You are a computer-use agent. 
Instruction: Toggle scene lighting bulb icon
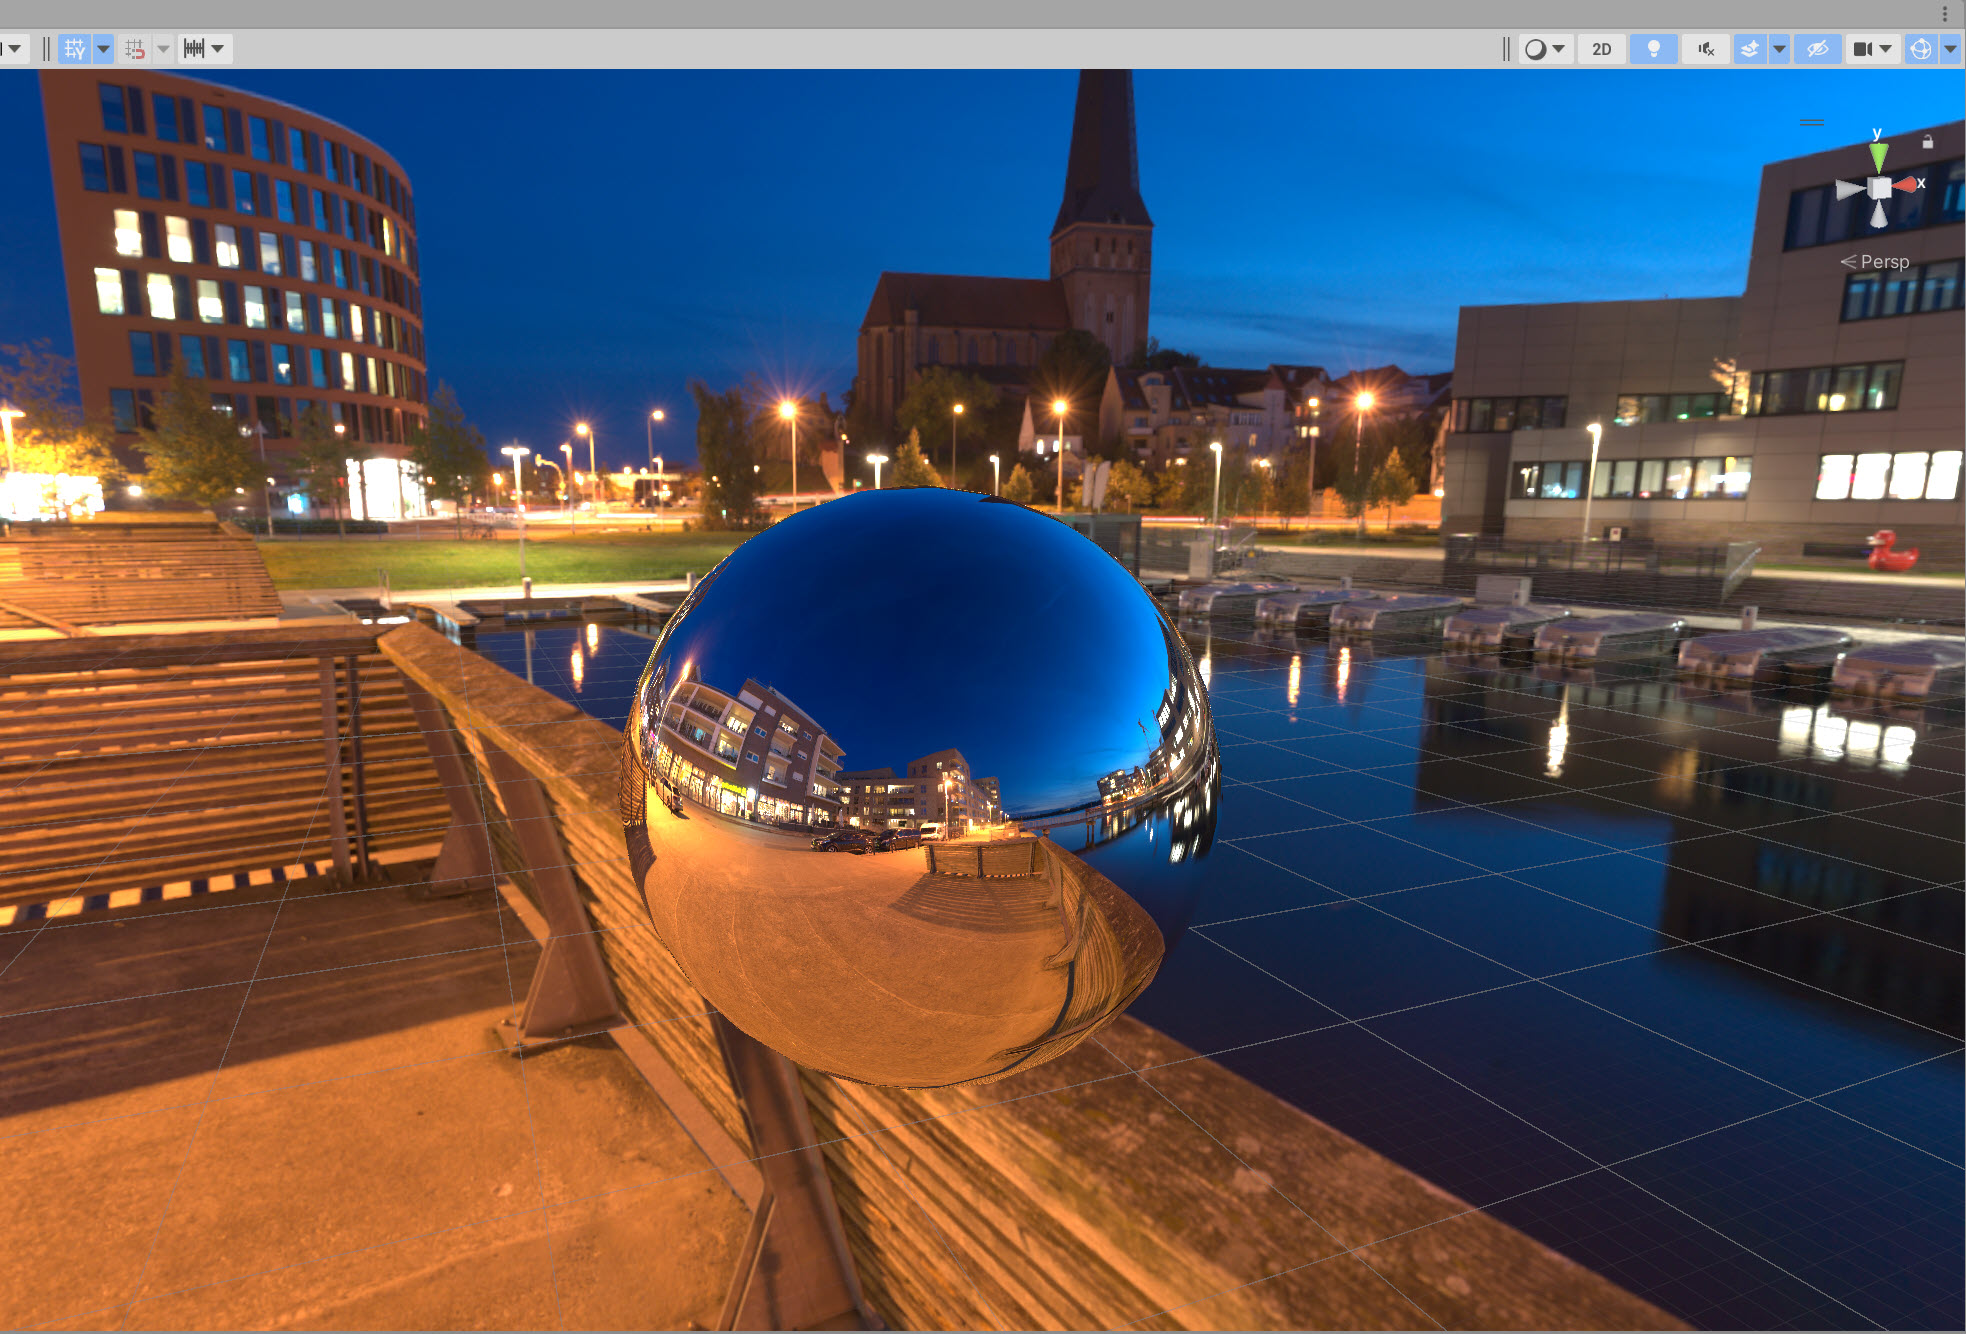coord(1653,49)
